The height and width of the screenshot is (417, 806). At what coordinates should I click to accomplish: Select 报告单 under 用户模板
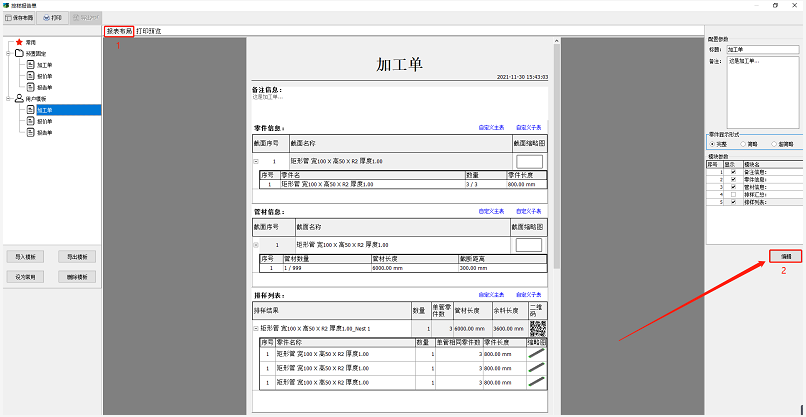(44, 133)
